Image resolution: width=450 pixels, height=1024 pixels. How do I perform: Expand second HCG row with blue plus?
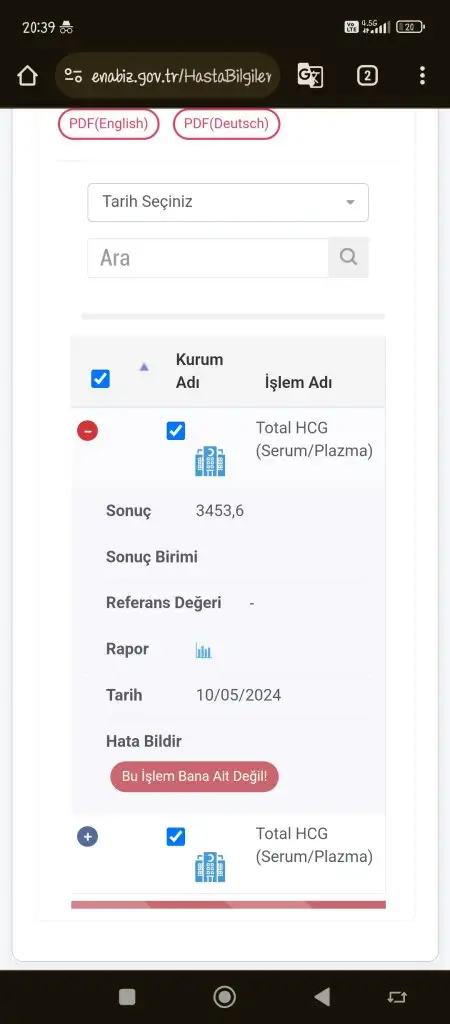[88, 837]
